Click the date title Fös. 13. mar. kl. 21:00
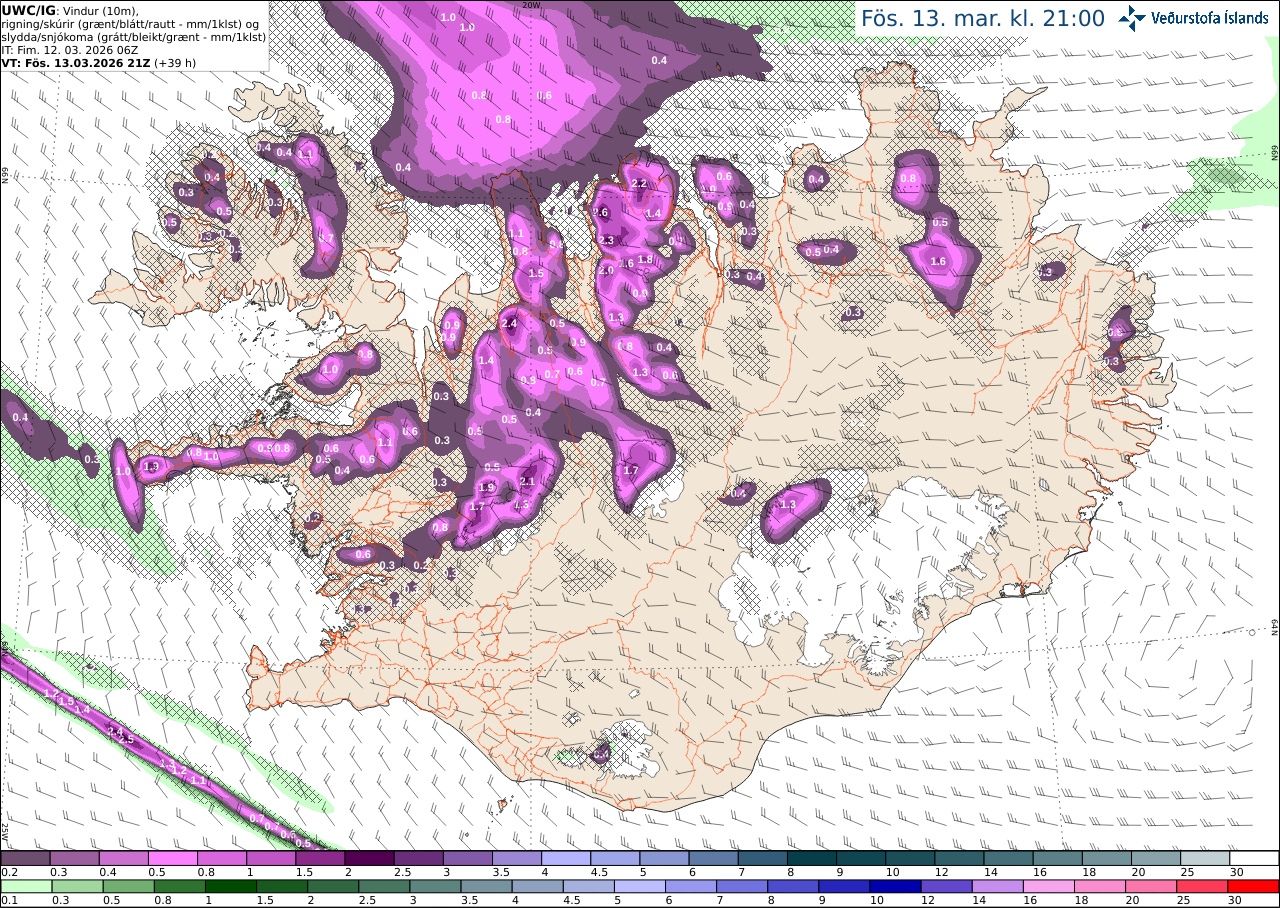This screenshot has height=908, width=1280. coord(983,18)
